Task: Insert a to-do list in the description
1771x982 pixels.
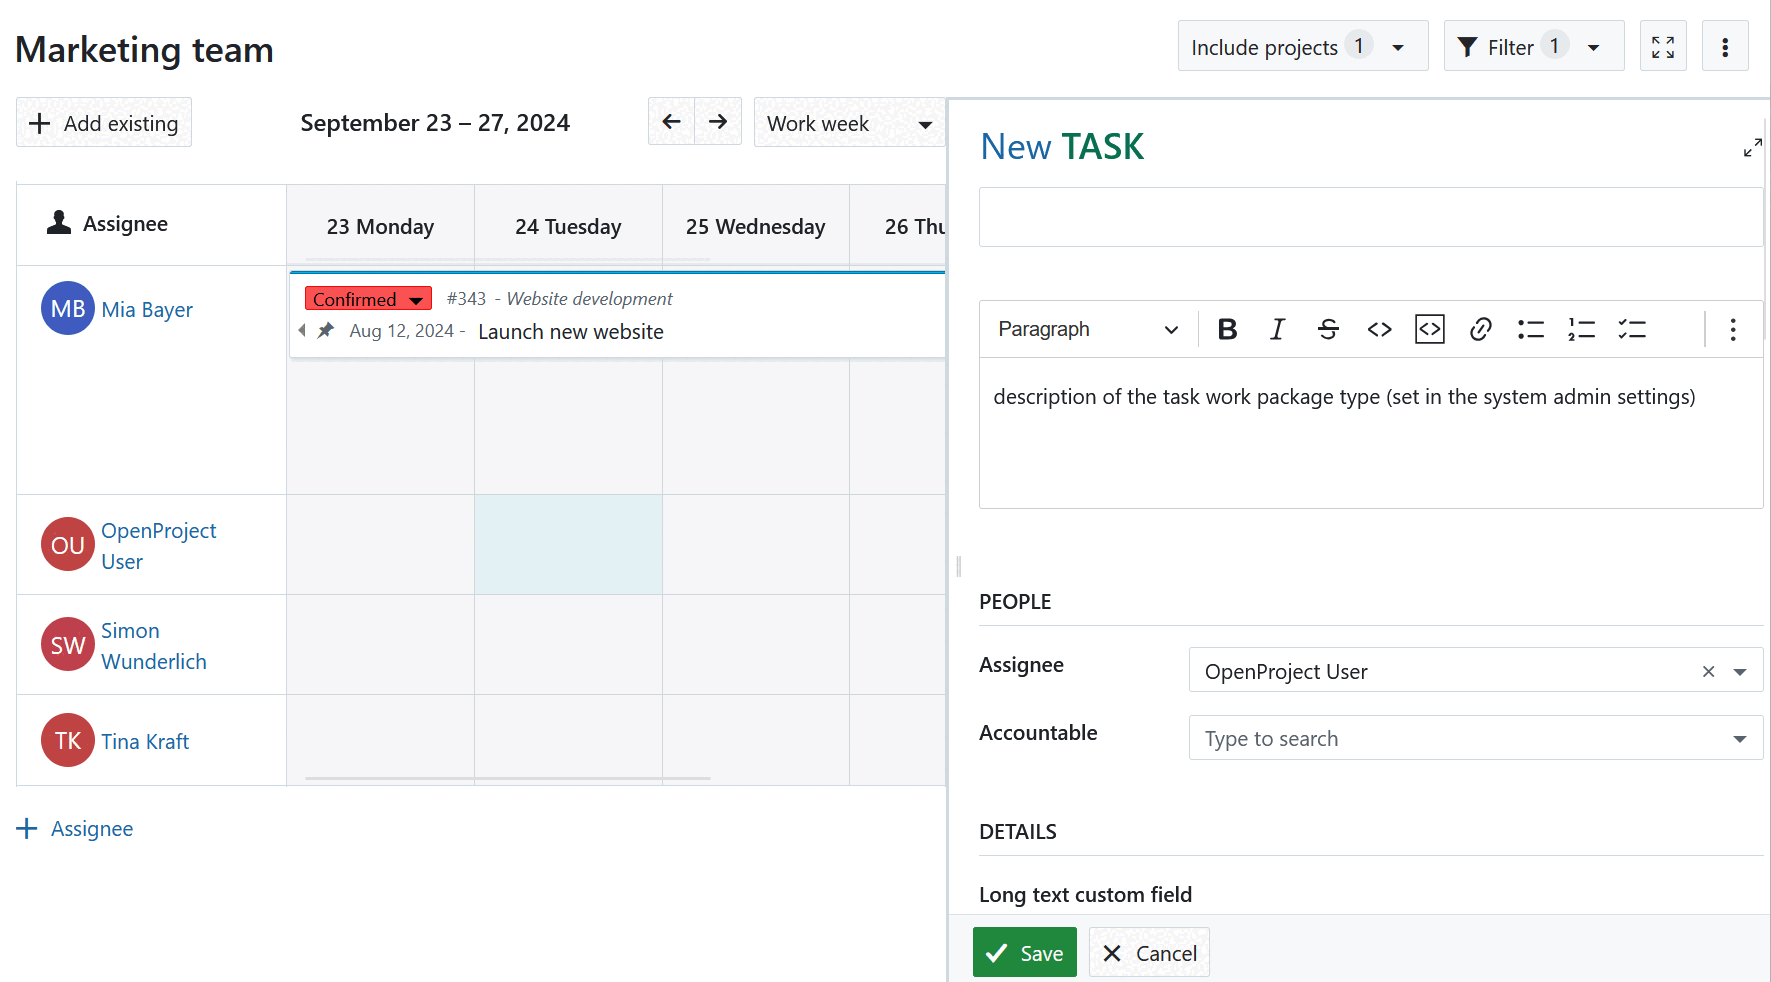Action: [x=1632, y=328]
